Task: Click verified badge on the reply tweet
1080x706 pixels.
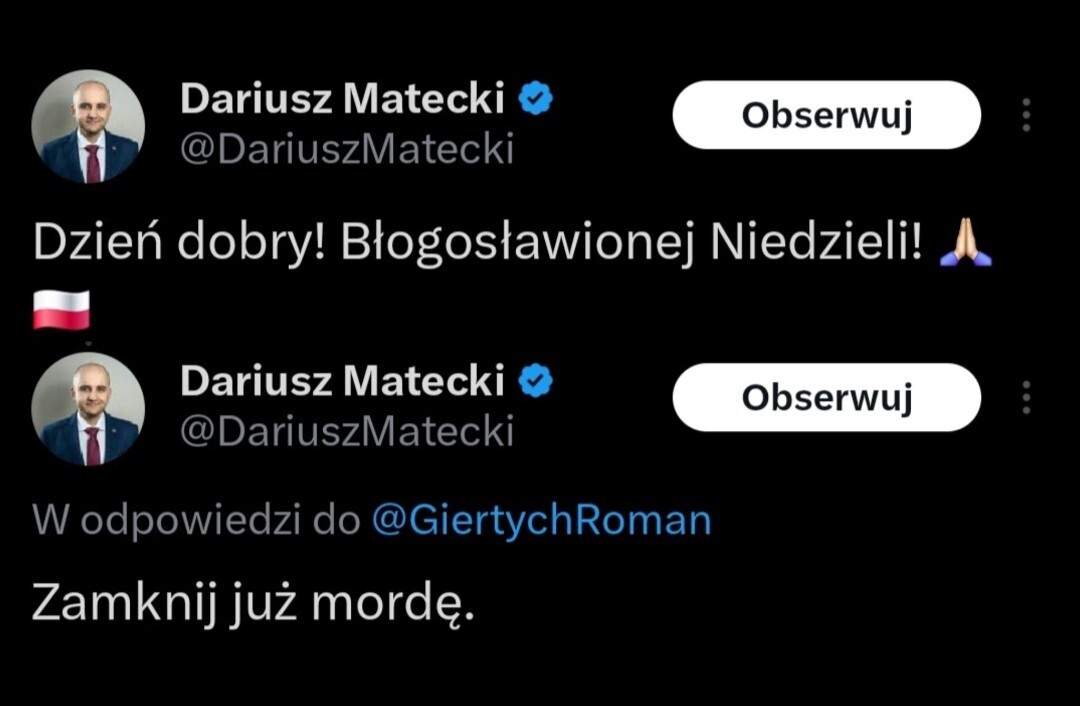Action: (x=537, y=381)
